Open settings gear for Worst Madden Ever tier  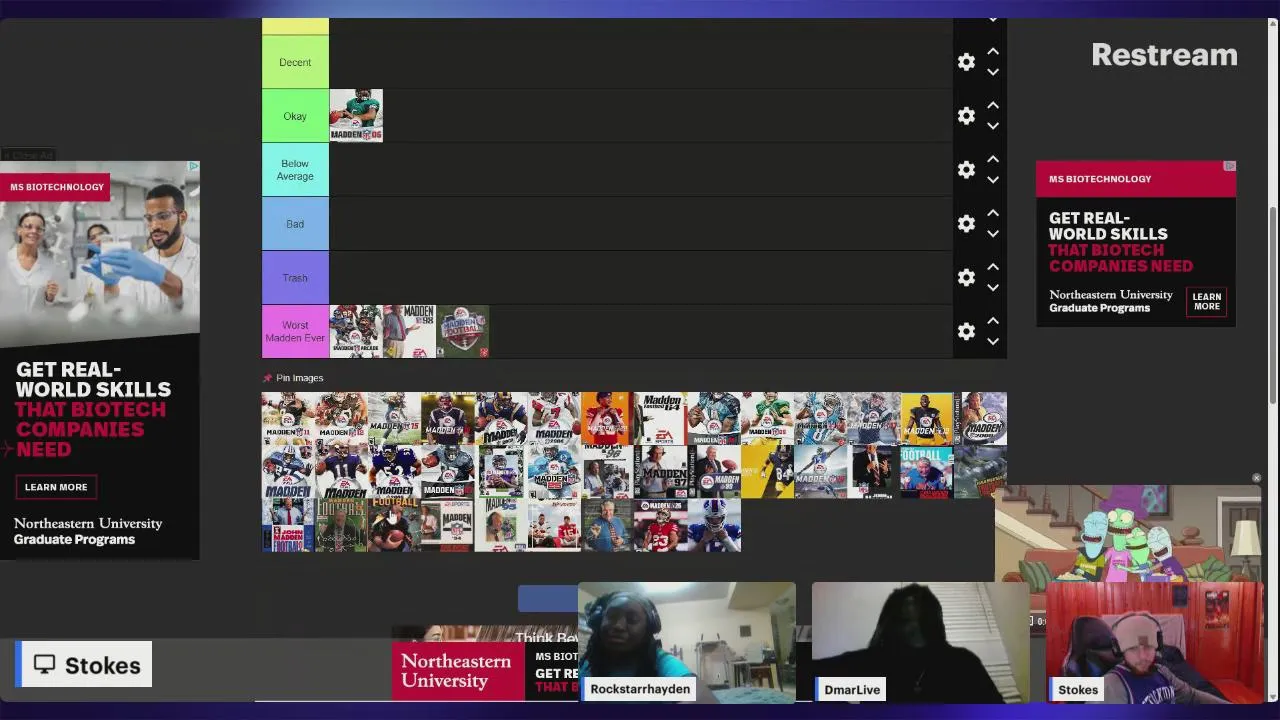point(966,331)
